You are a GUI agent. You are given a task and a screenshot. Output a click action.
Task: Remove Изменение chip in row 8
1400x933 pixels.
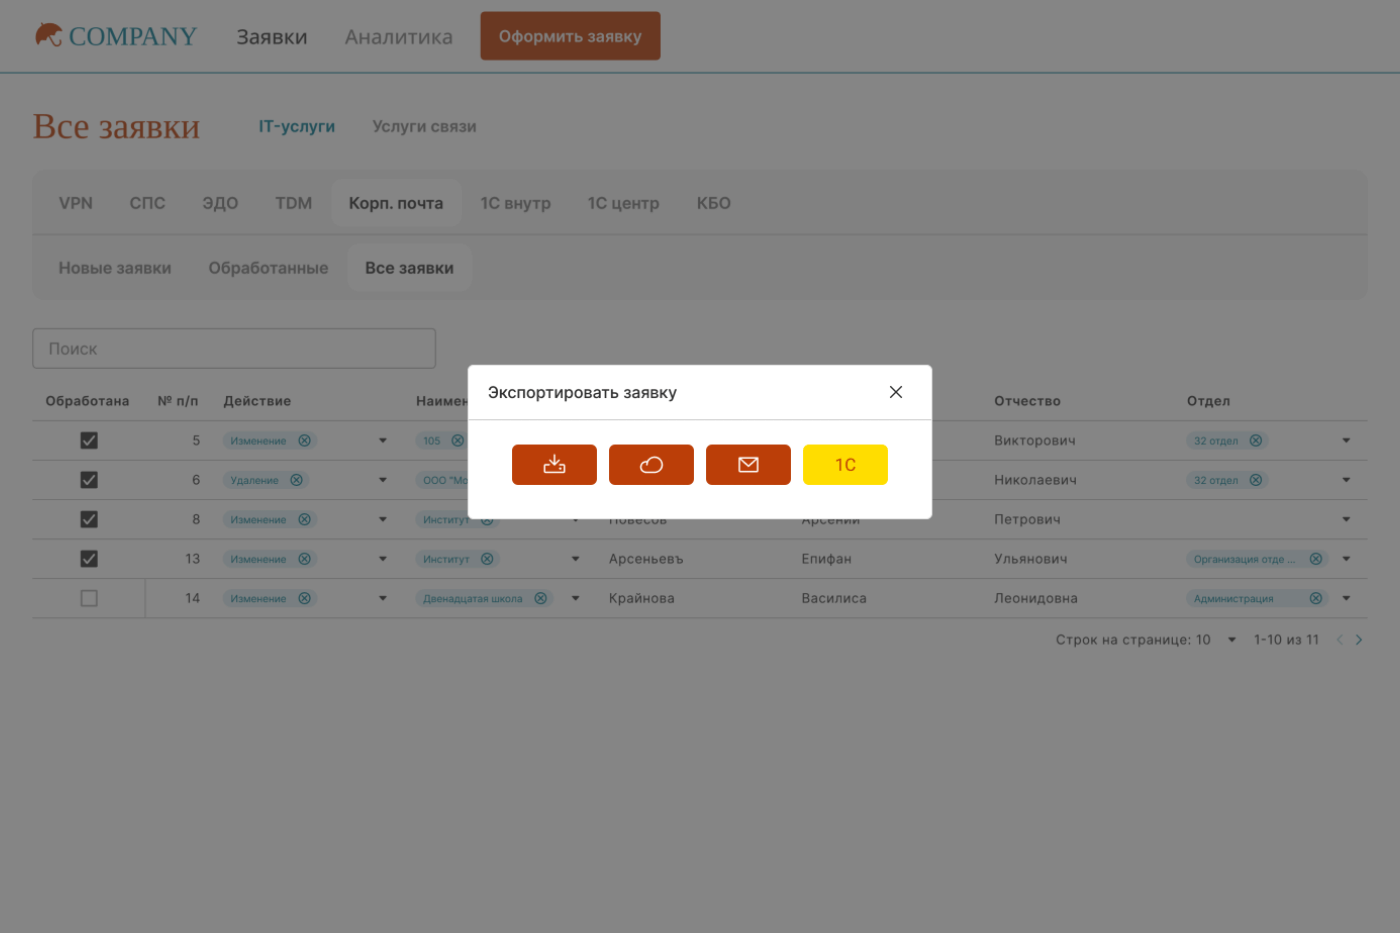point(304,519)
